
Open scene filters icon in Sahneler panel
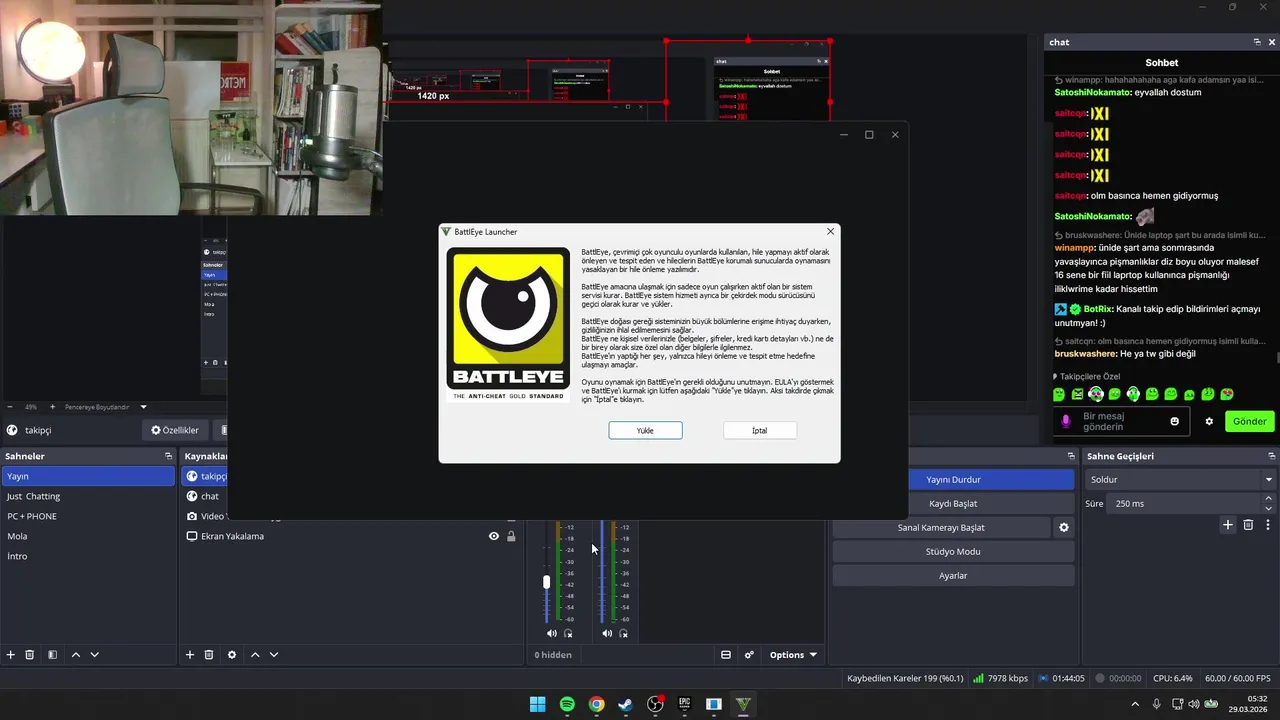(52, 655)
